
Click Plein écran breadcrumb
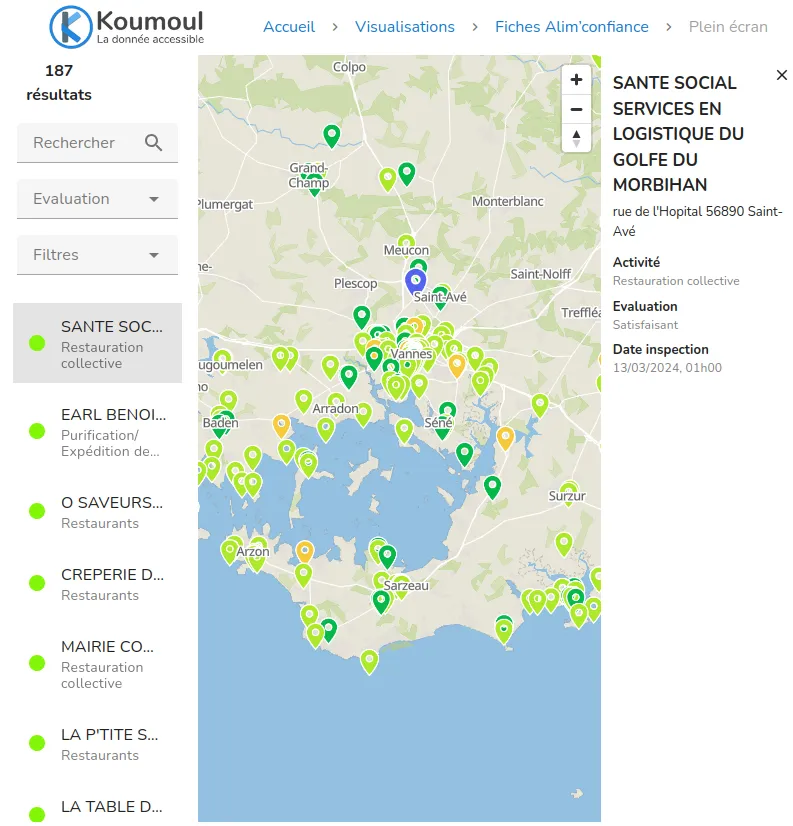click(728, 27)
